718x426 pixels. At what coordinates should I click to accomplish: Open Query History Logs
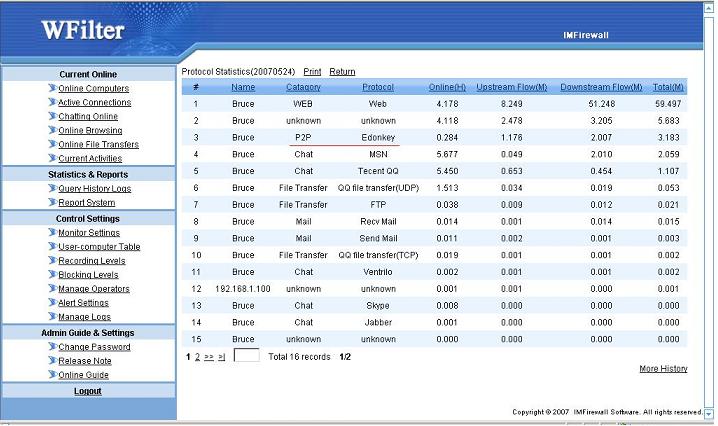coord(94,189)
